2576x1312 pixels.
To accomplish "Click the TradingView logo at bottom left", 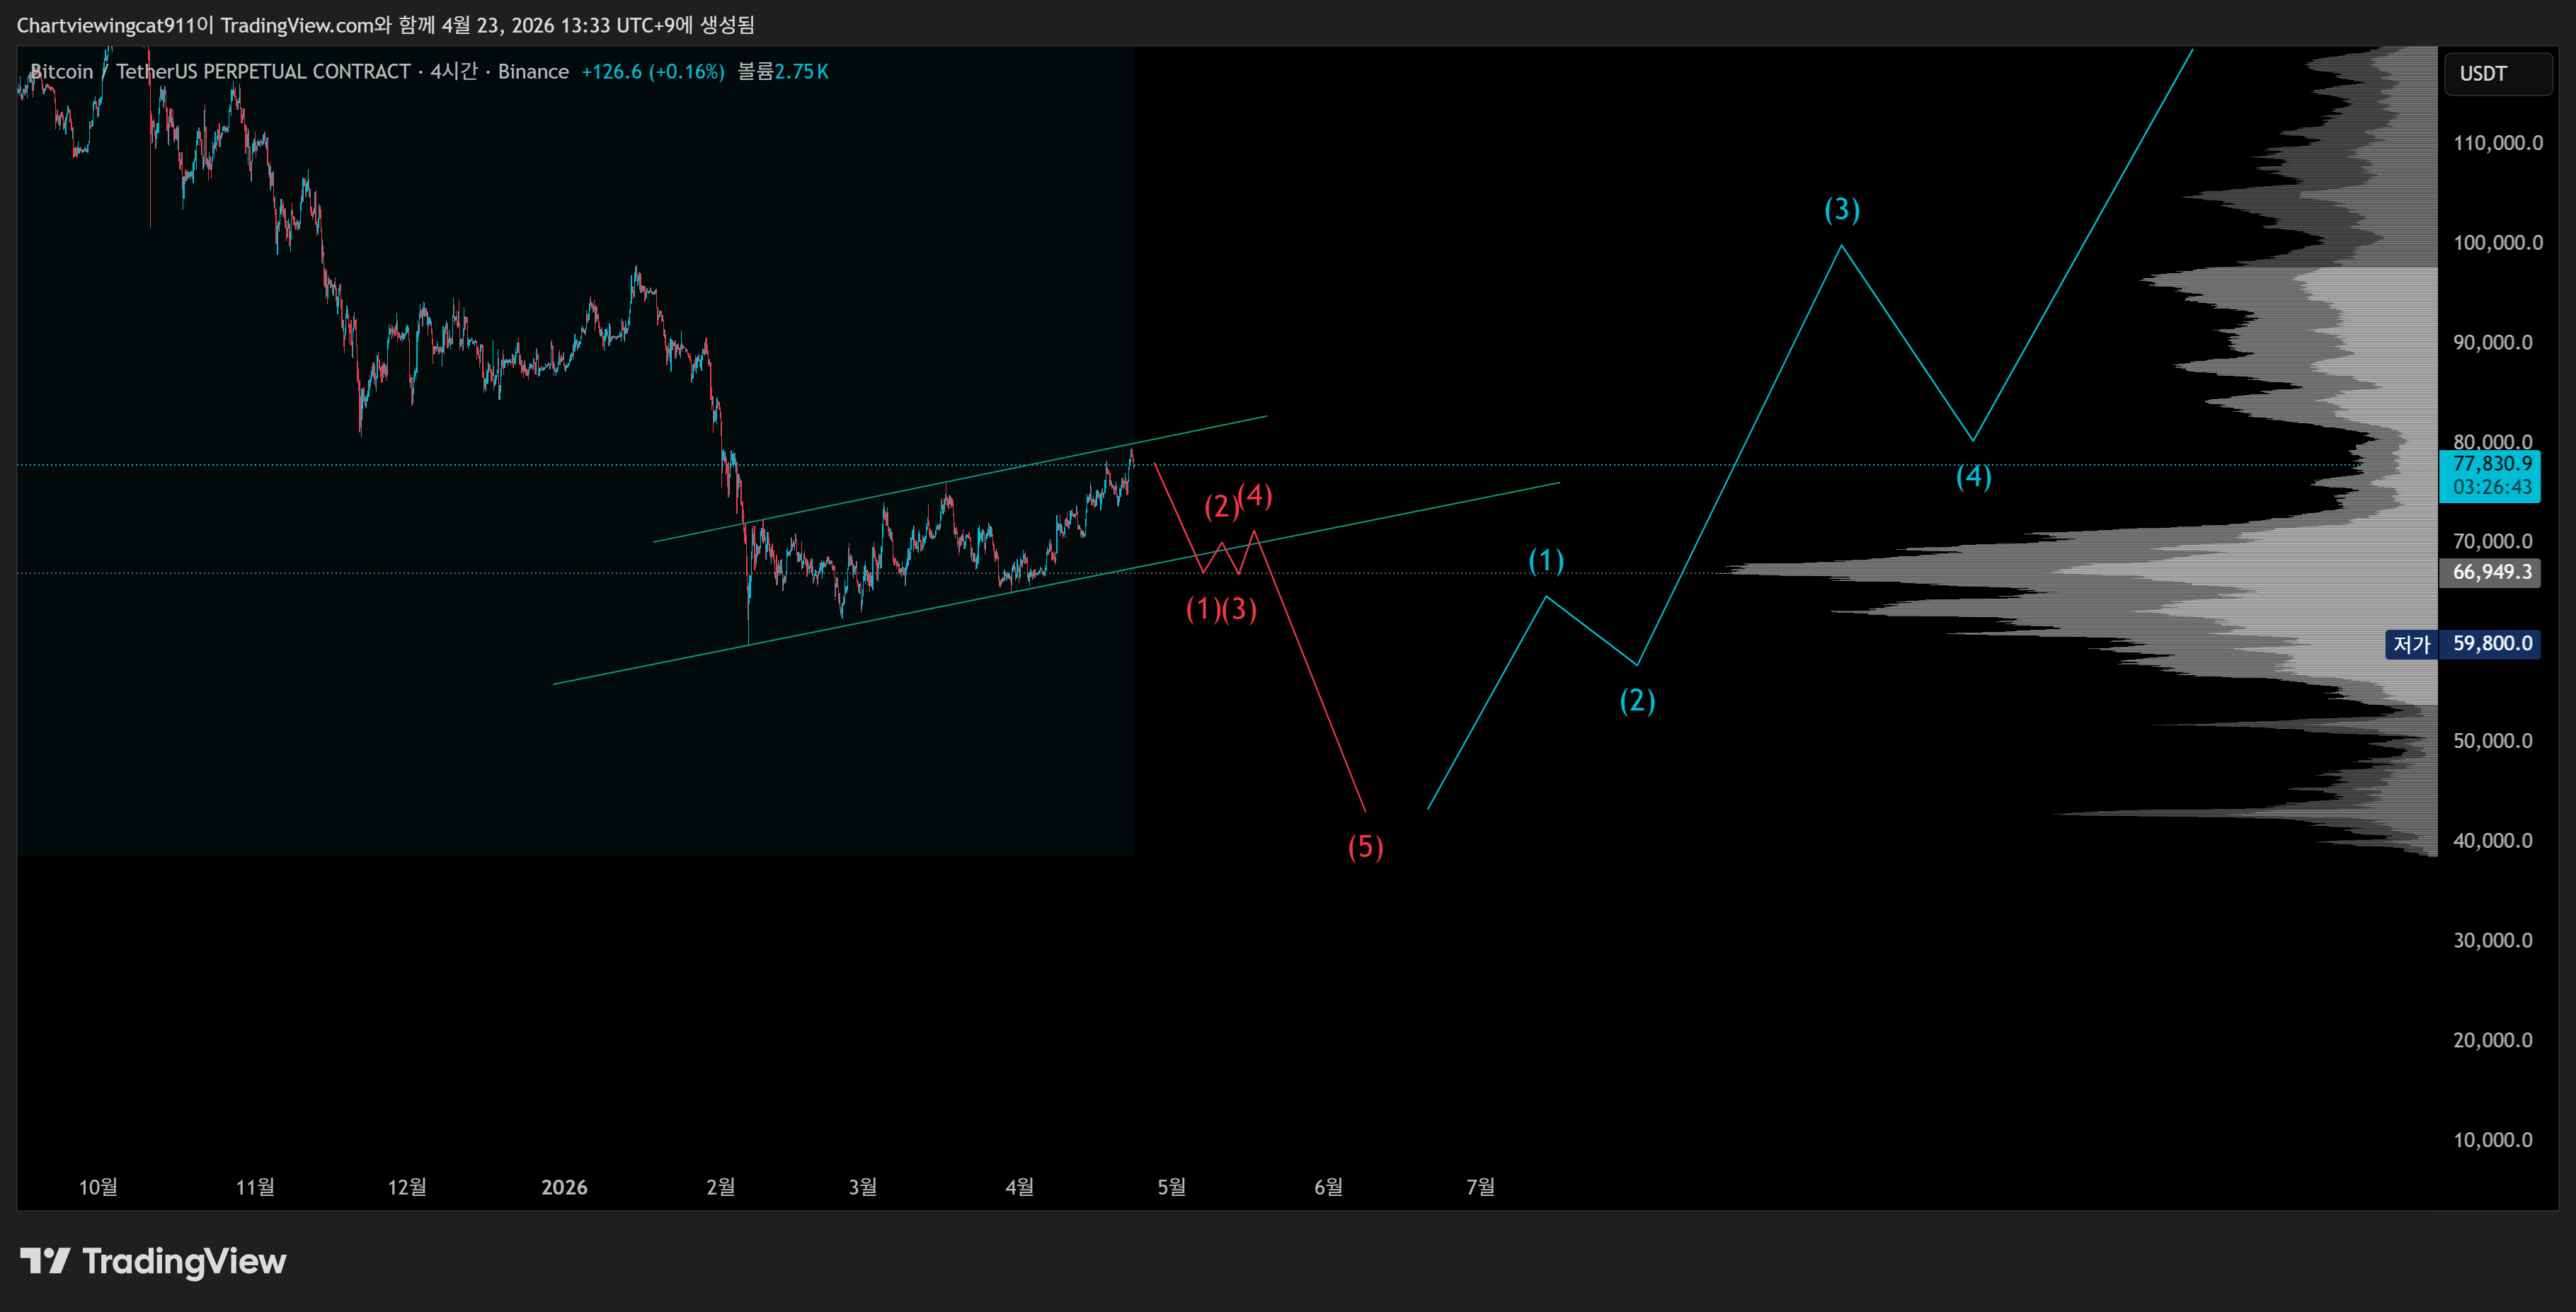I will coord(153,1261).
